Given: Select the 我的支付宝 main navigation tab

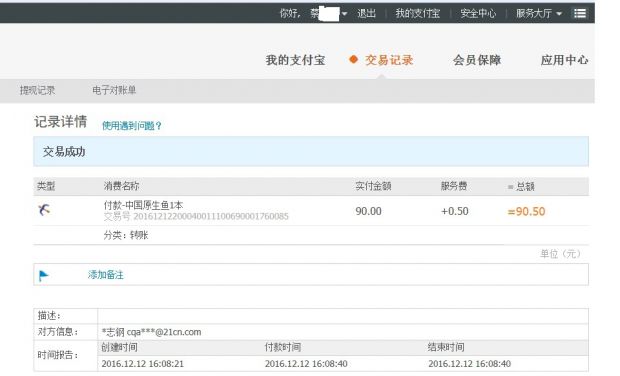Looking at the screenshot, I should (295, 60).
